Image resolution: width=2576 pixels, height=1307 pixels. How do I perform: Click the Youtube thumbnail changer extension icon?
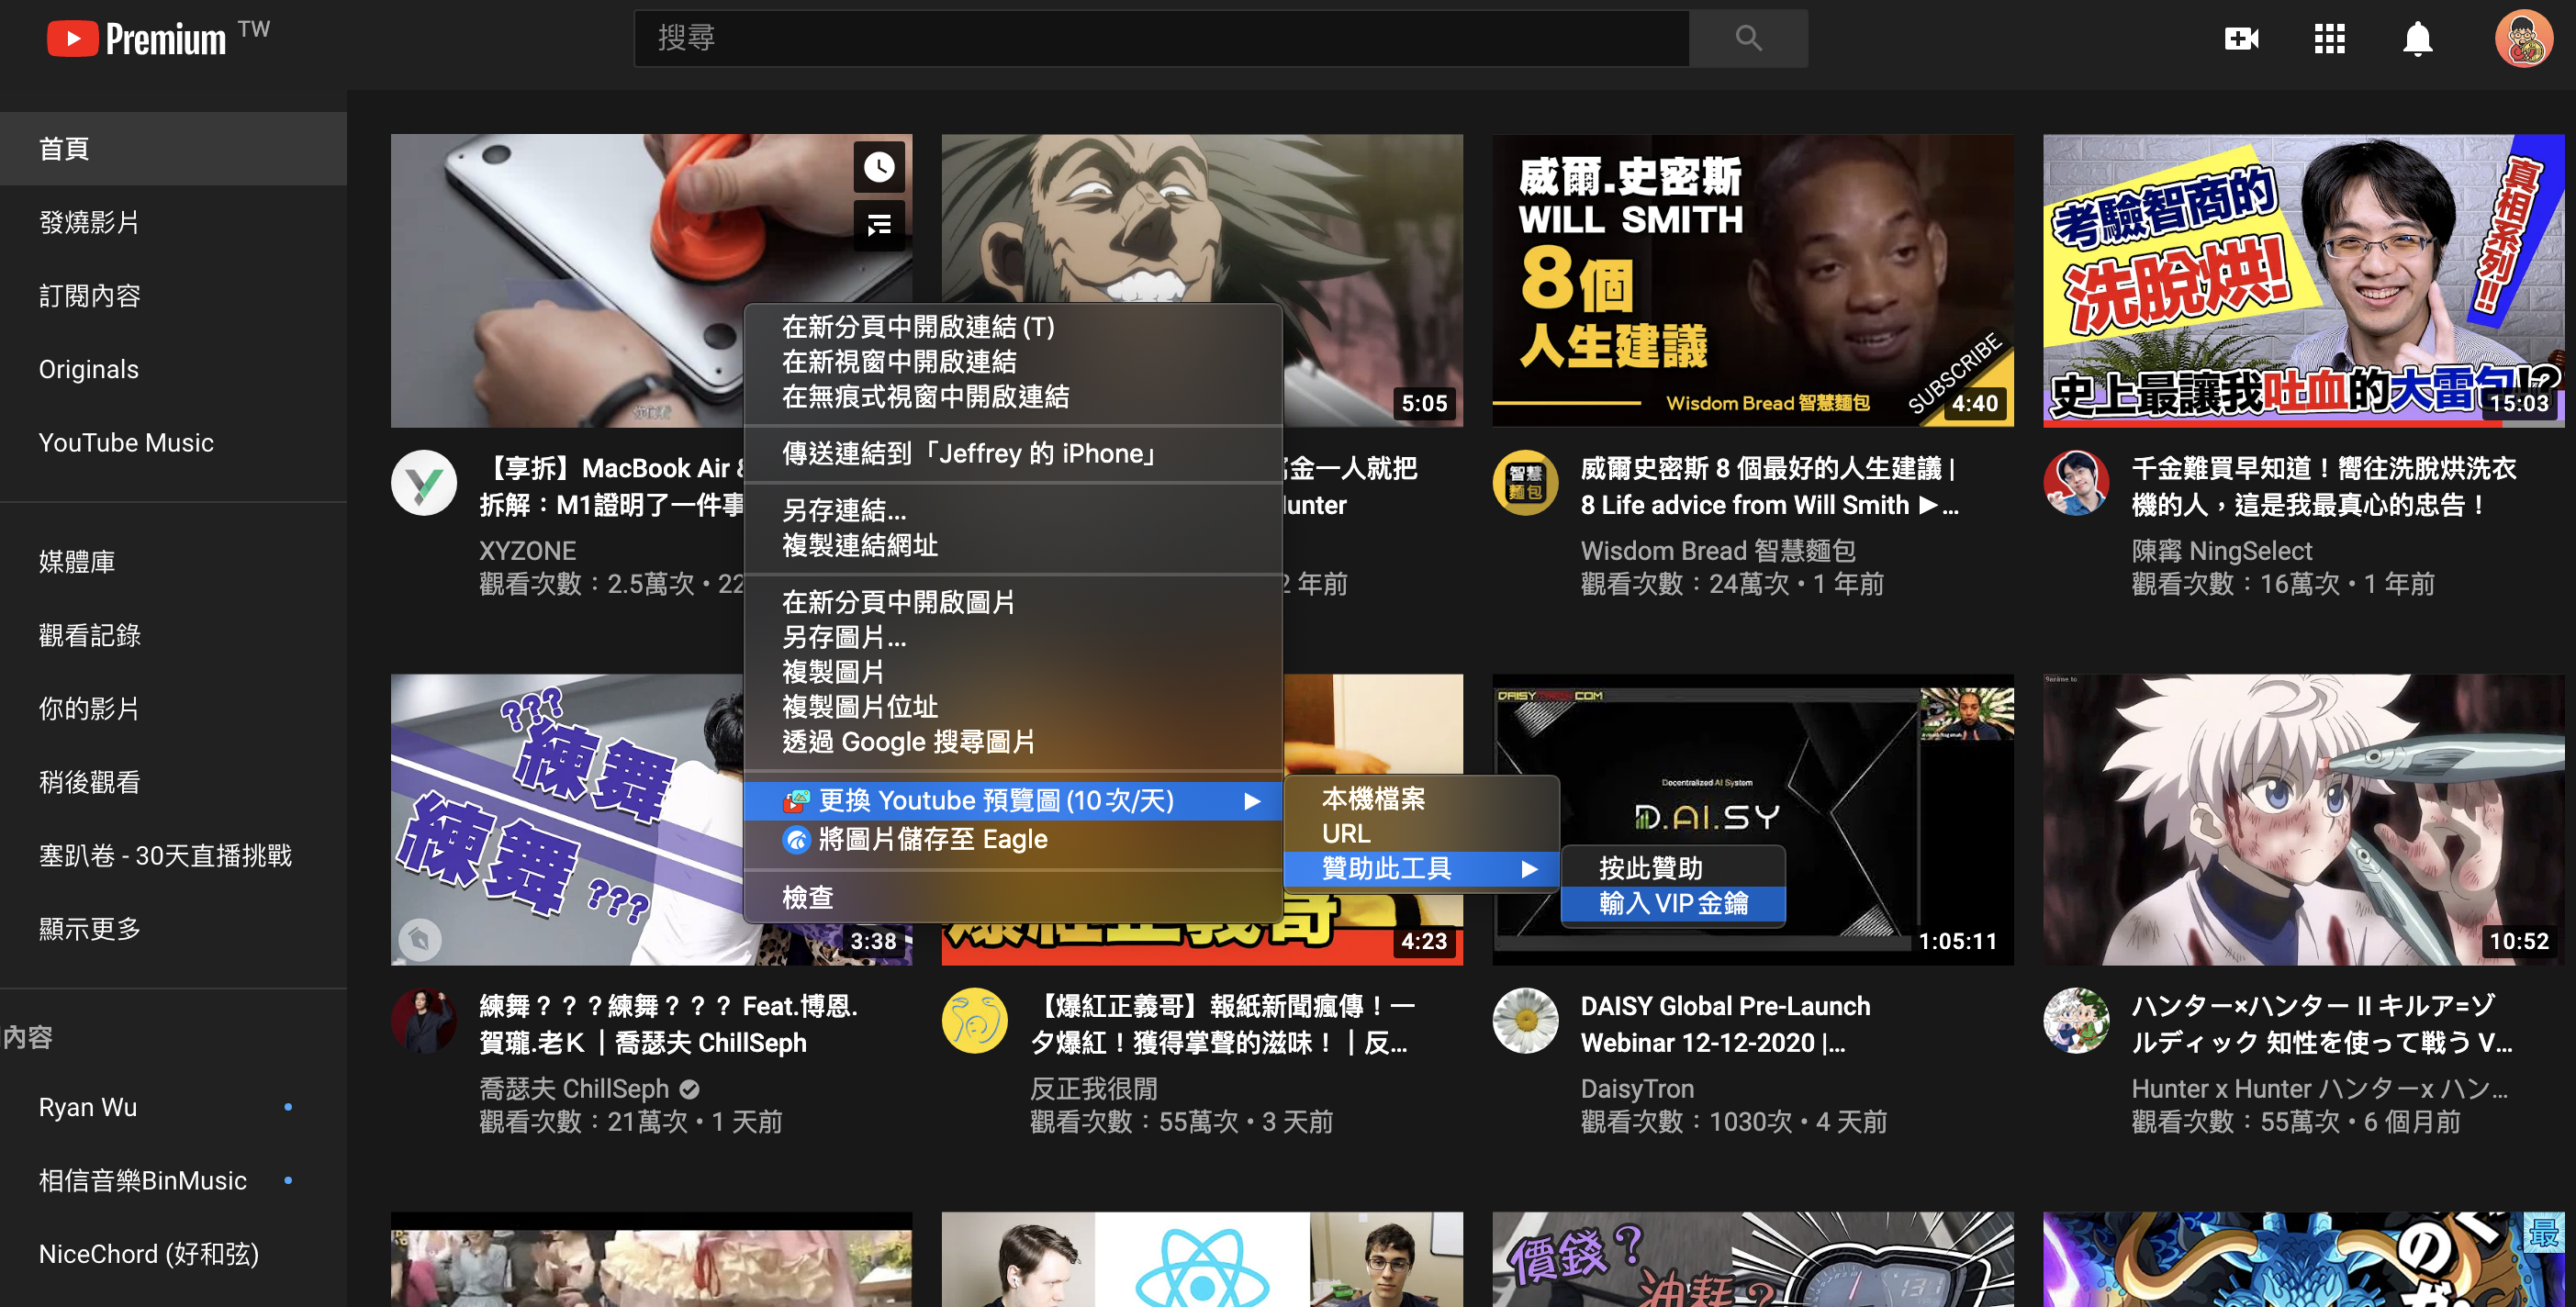click(796, 801)
